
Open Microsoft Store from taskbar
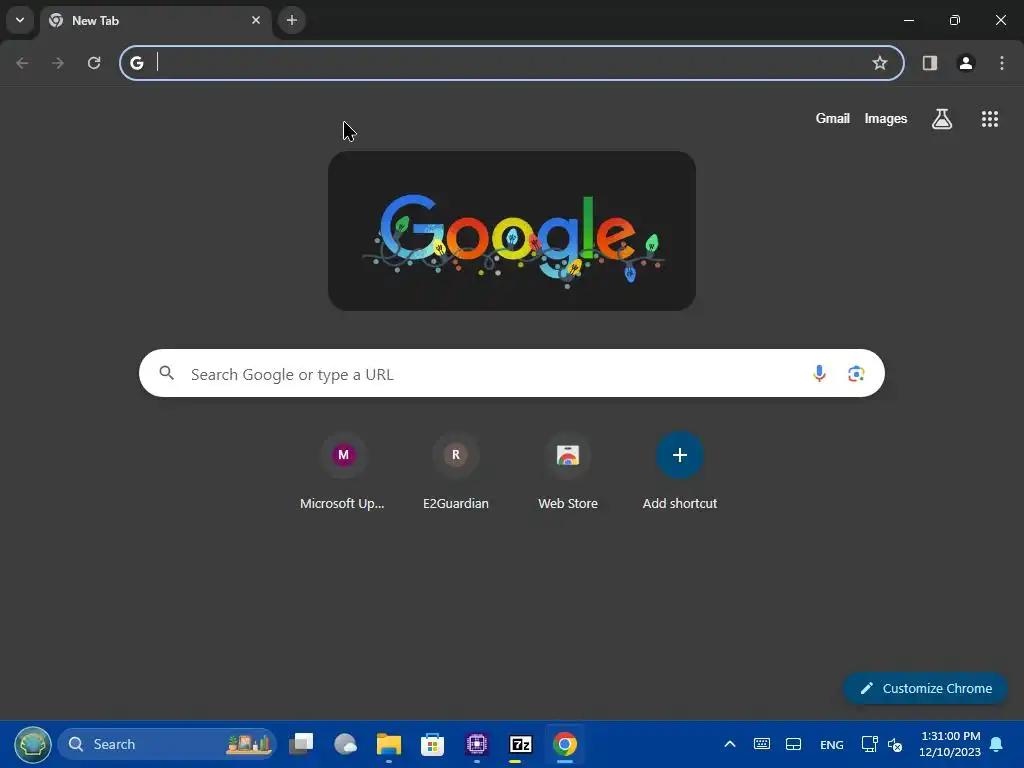432,744
